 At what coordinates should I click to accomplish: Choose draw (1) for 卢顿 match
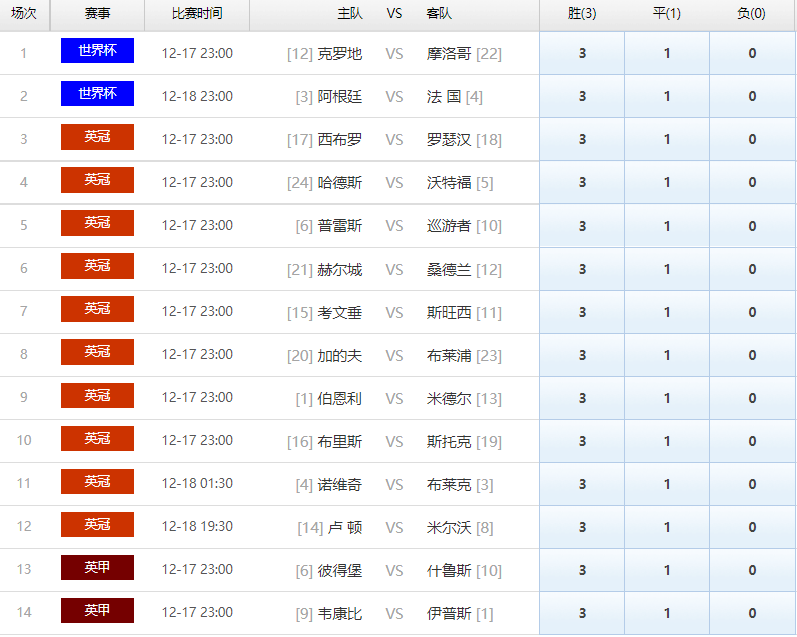[x=667, y=527]
